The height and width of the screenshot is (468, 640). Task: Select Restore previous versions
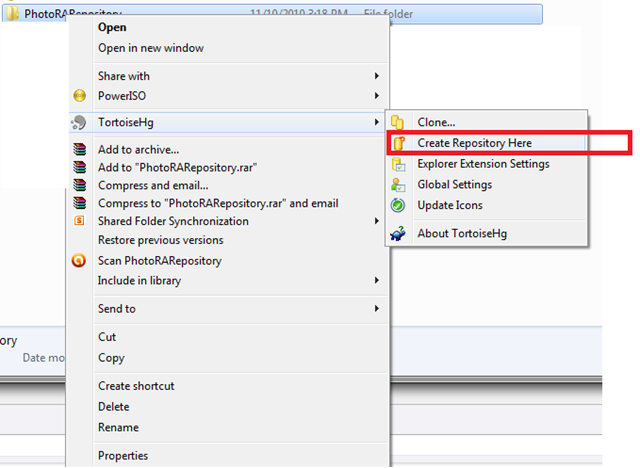point(160,240)
